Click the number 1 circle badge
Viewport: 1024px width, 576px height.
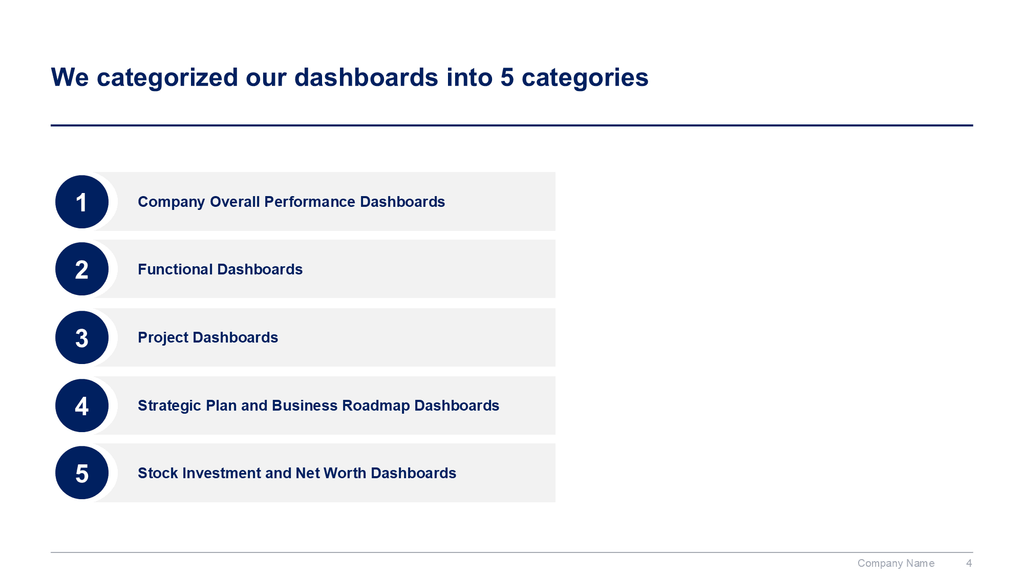click(81, 202)
